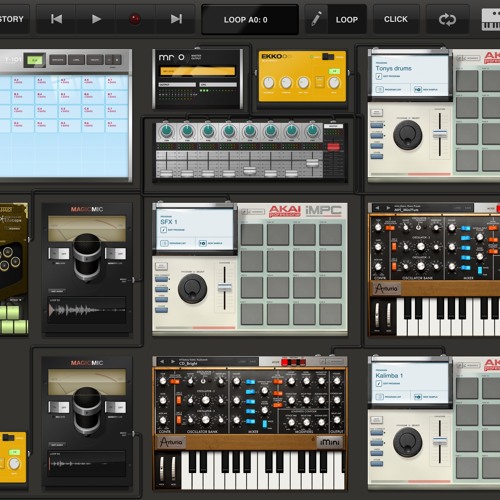Jump to end with skip-forward button
The height and width of the screenshot is (500, 500).
point(176,19)
